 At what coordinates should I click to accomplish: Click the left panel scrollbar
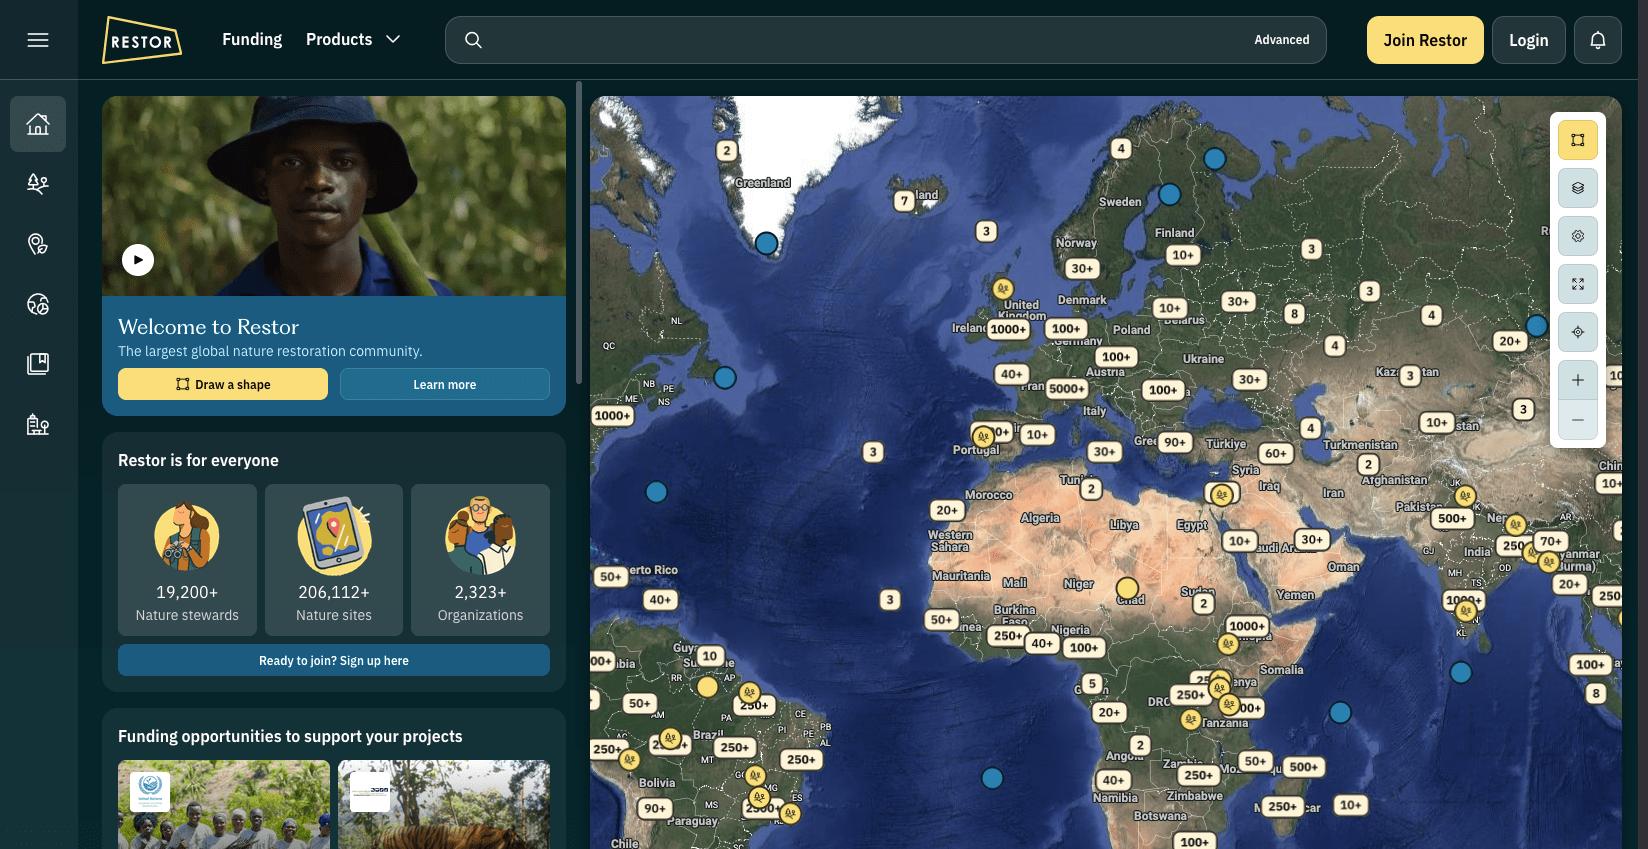click(579, 233)
